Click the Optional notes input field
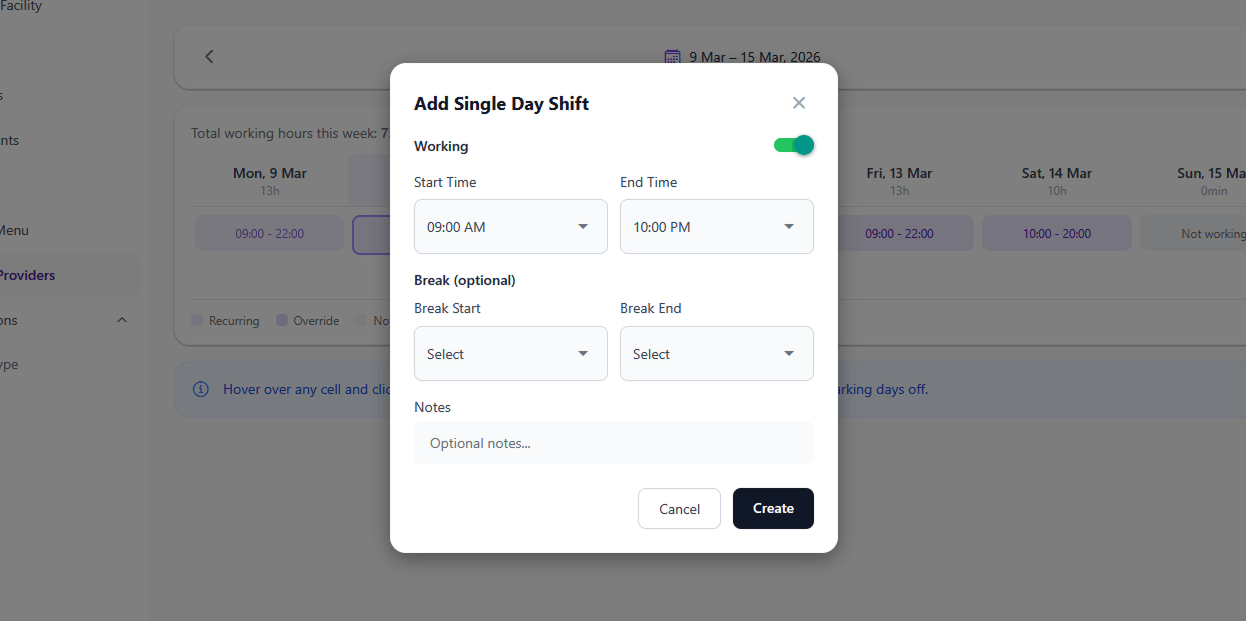This screenshot has height=621, width=1246. [613, 443]
